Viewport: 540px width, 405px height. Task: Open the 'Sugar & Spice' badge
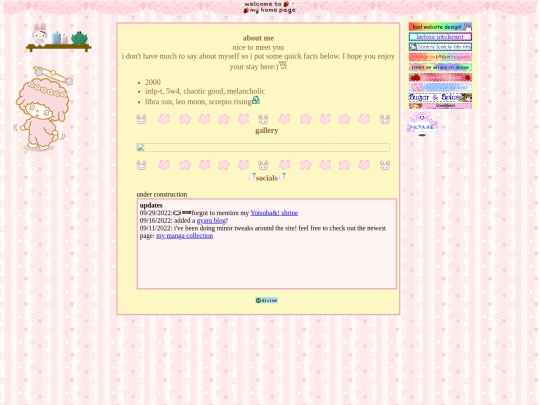click(x=440, y=97)
